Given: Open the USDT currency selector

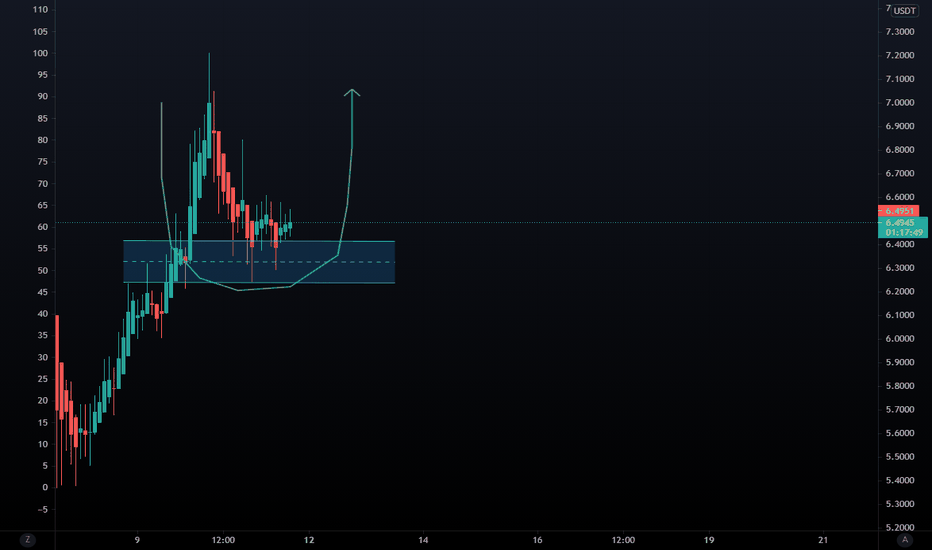Looking at the screenshot, I should (905, 11).
